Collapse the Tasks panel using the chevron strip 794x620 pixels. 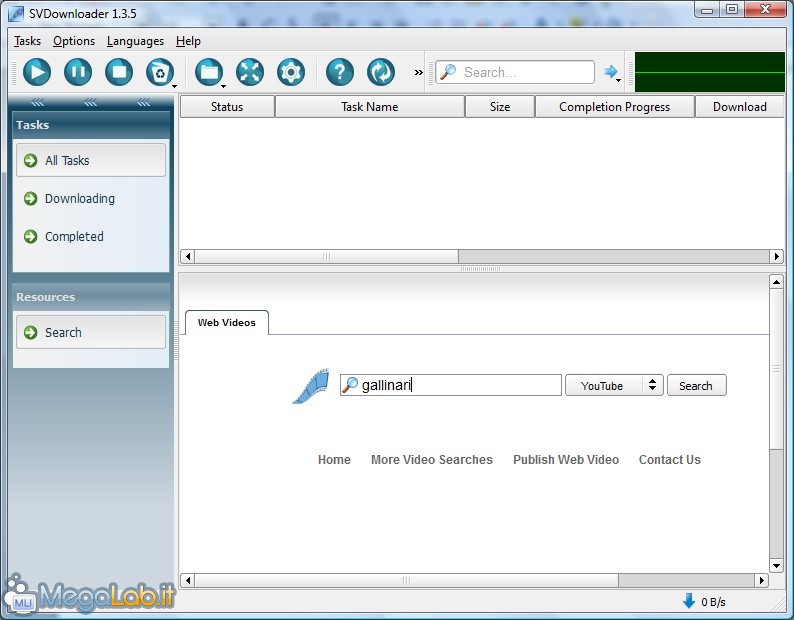click(91, 103)
